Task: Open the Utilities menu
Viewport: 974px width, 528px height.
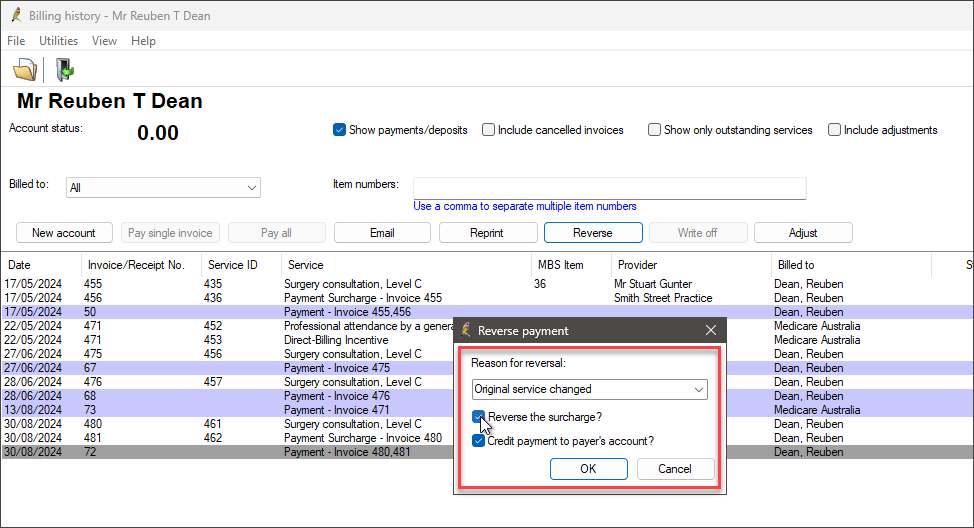Action: click(58, 41)
